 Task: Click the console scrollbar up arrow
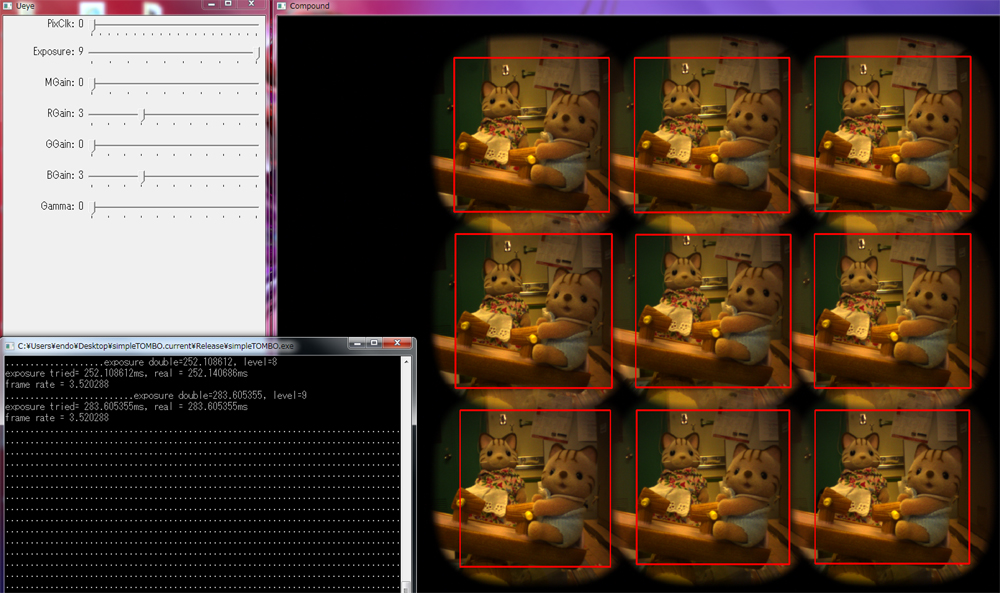(406, 362)
